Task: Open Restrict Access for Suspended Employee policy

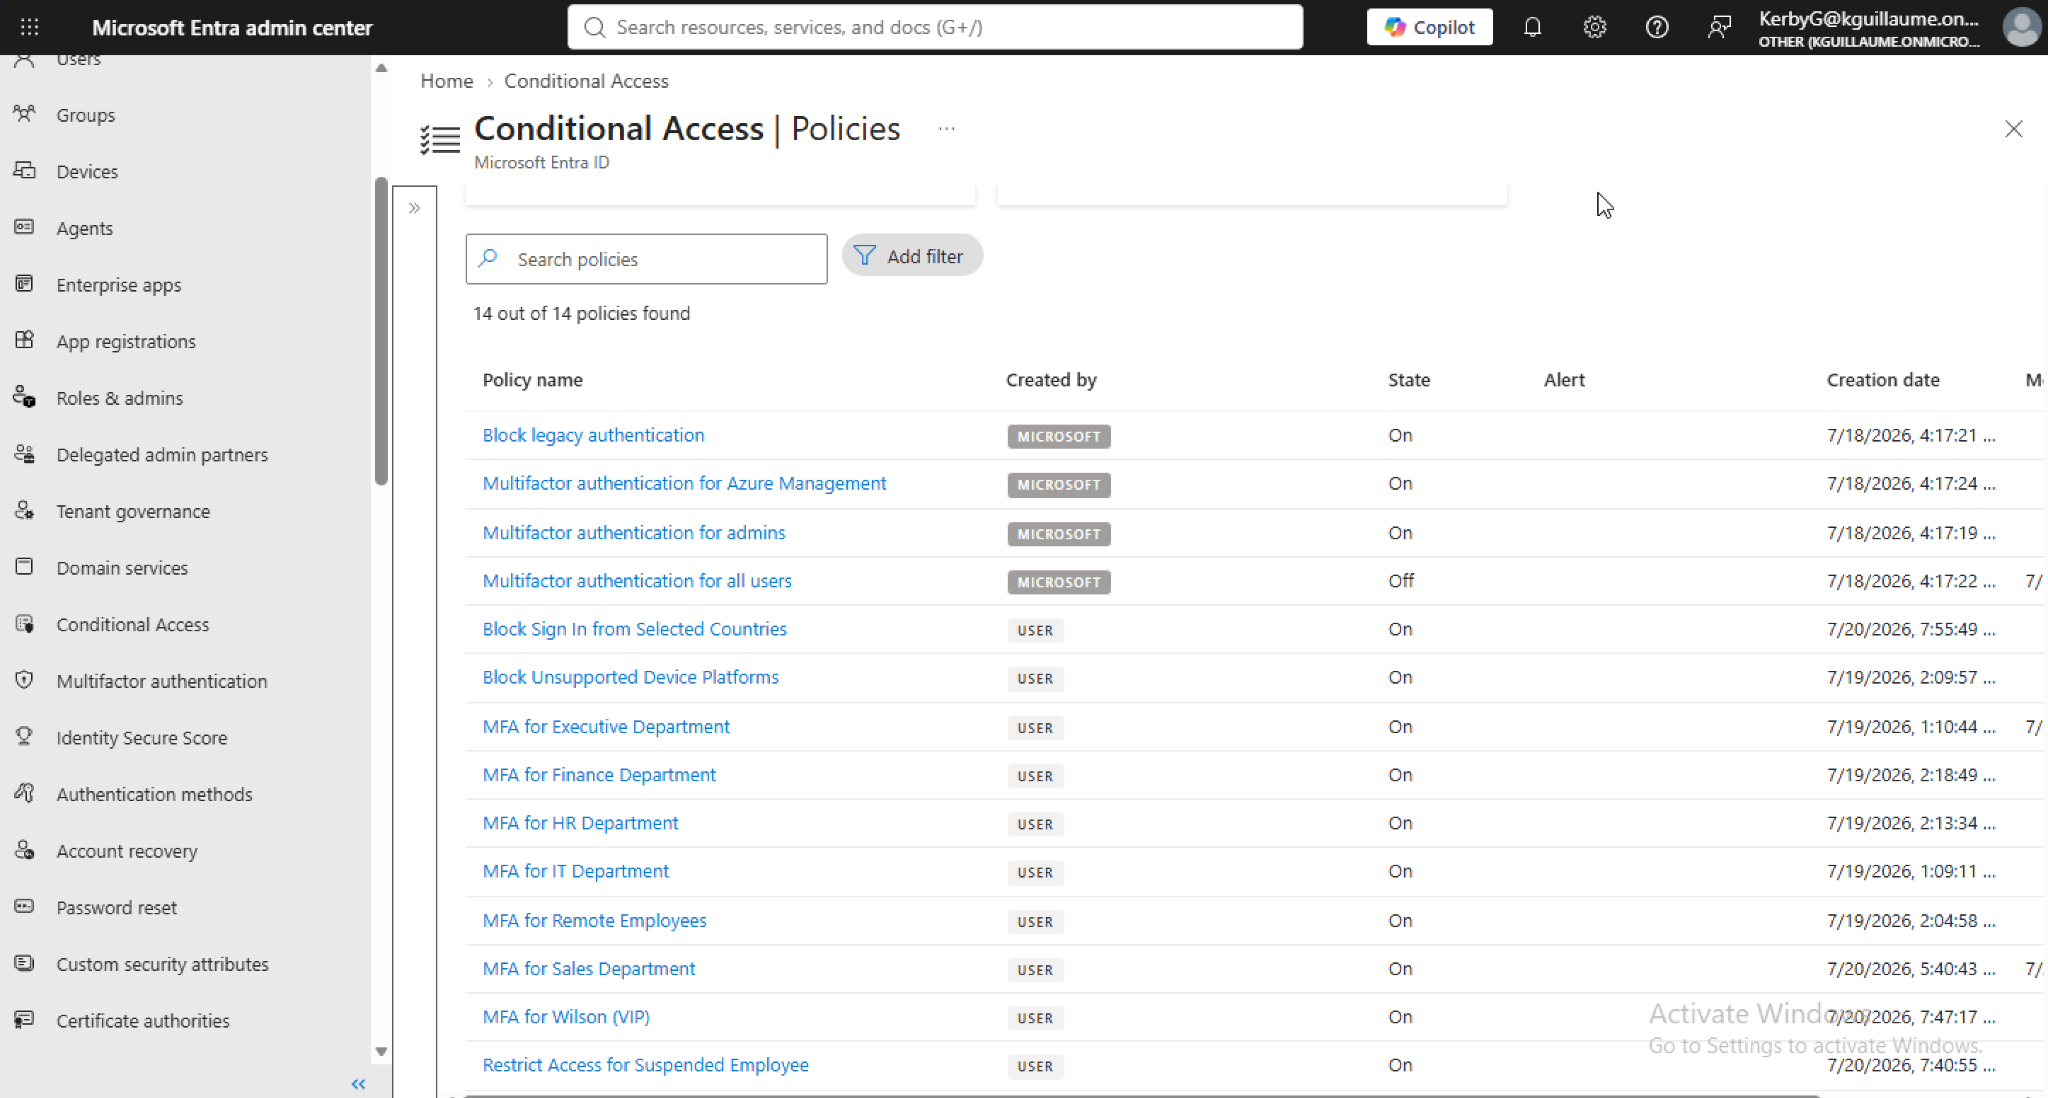Action: click(x=645, y=1065)
